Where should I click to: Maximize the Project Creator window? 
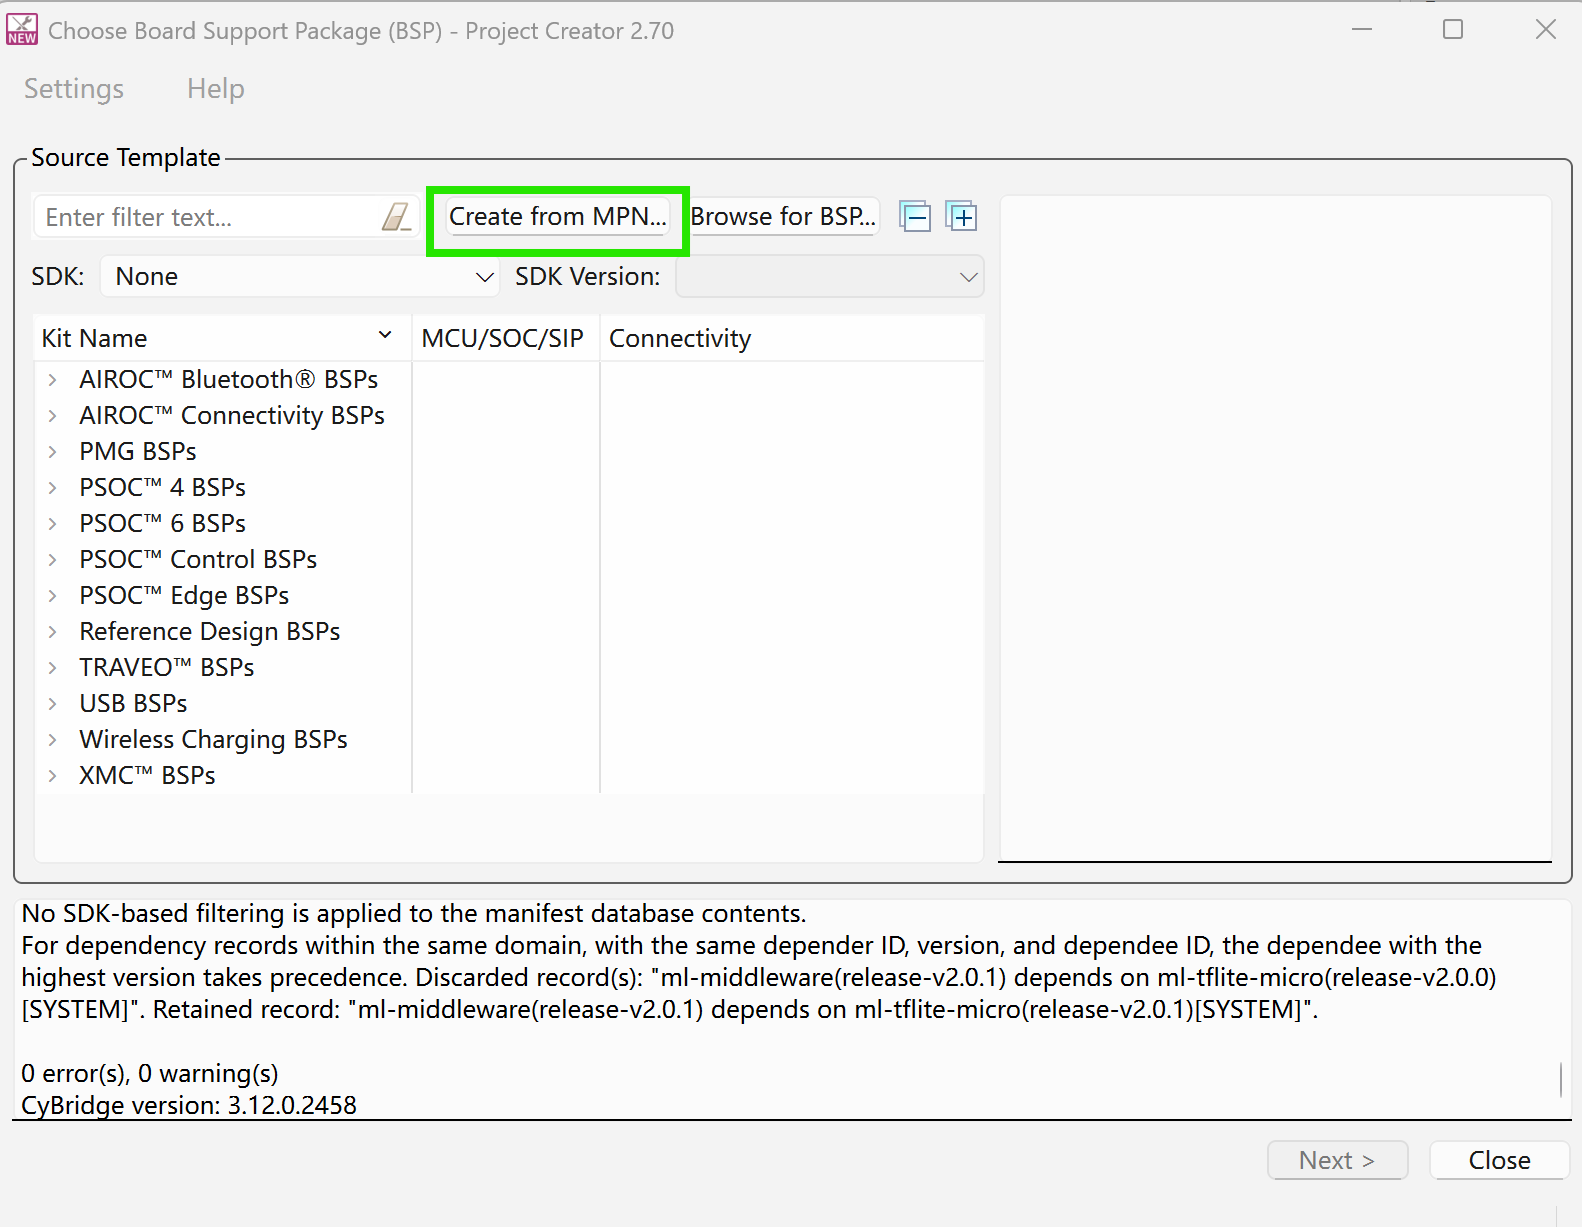coord(1453,30)
